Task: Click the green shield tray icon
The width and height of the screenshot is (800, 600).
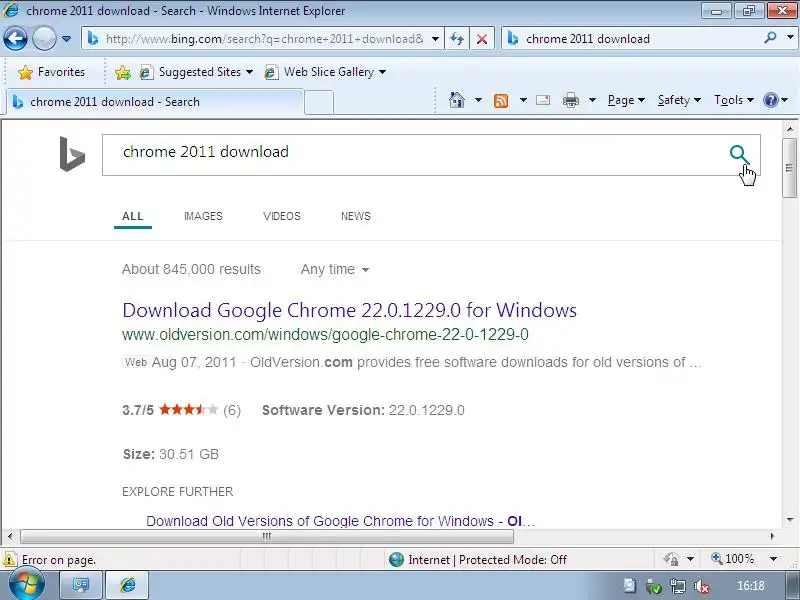Action: [x=654, y=586]
